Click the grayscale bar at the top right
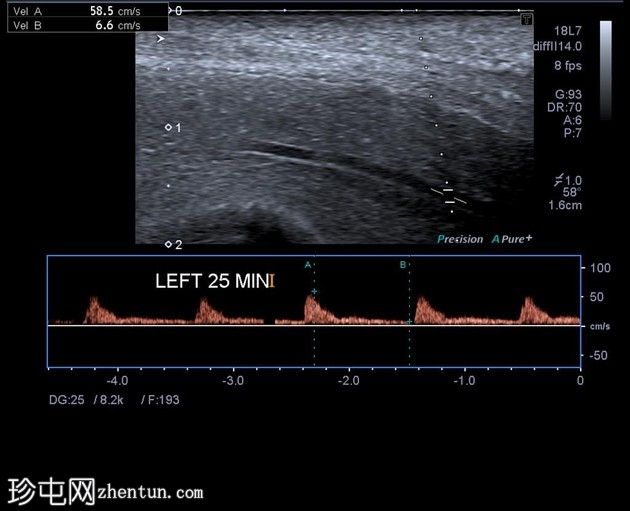 [x=605, y=70]
